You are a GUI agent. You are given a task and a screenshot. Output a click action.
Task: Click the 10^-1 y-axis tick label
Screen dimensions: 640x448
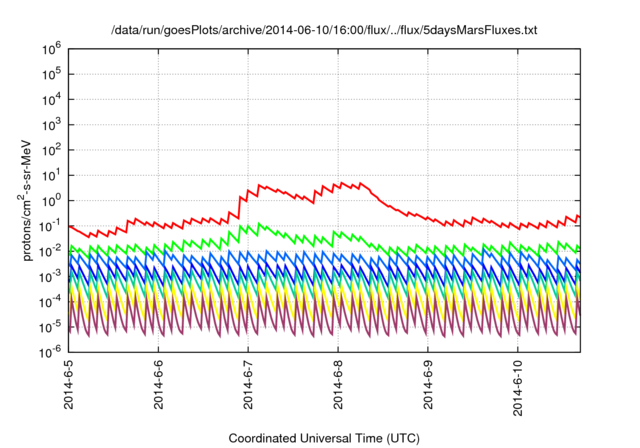pos(51,226)
